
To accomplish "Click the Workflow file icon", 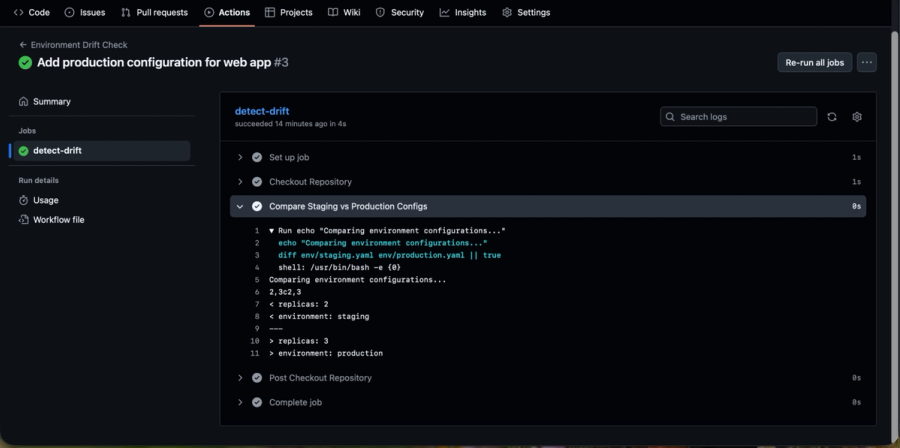I will [24, 220].
